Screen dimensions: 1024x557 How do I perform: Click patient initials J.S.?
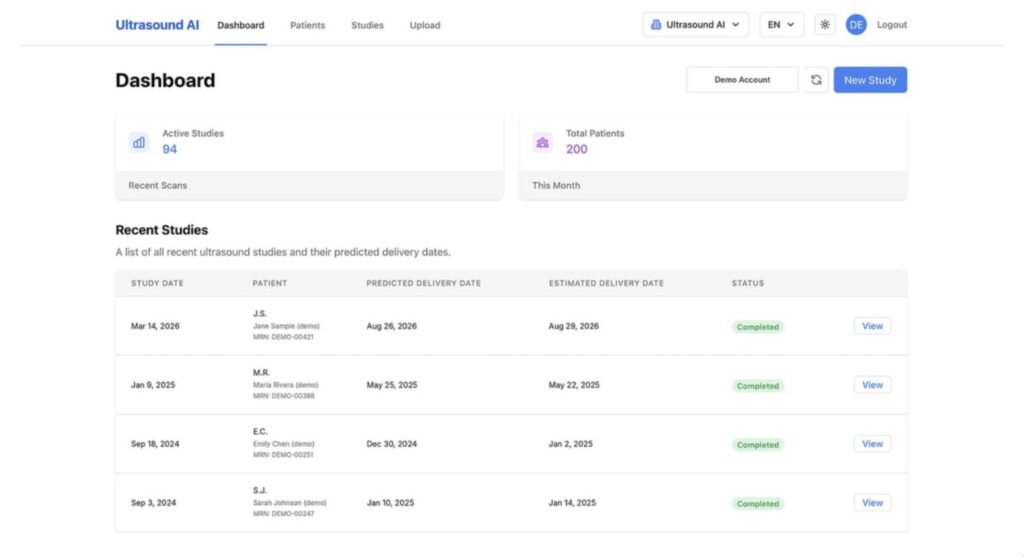pos(260,313)
